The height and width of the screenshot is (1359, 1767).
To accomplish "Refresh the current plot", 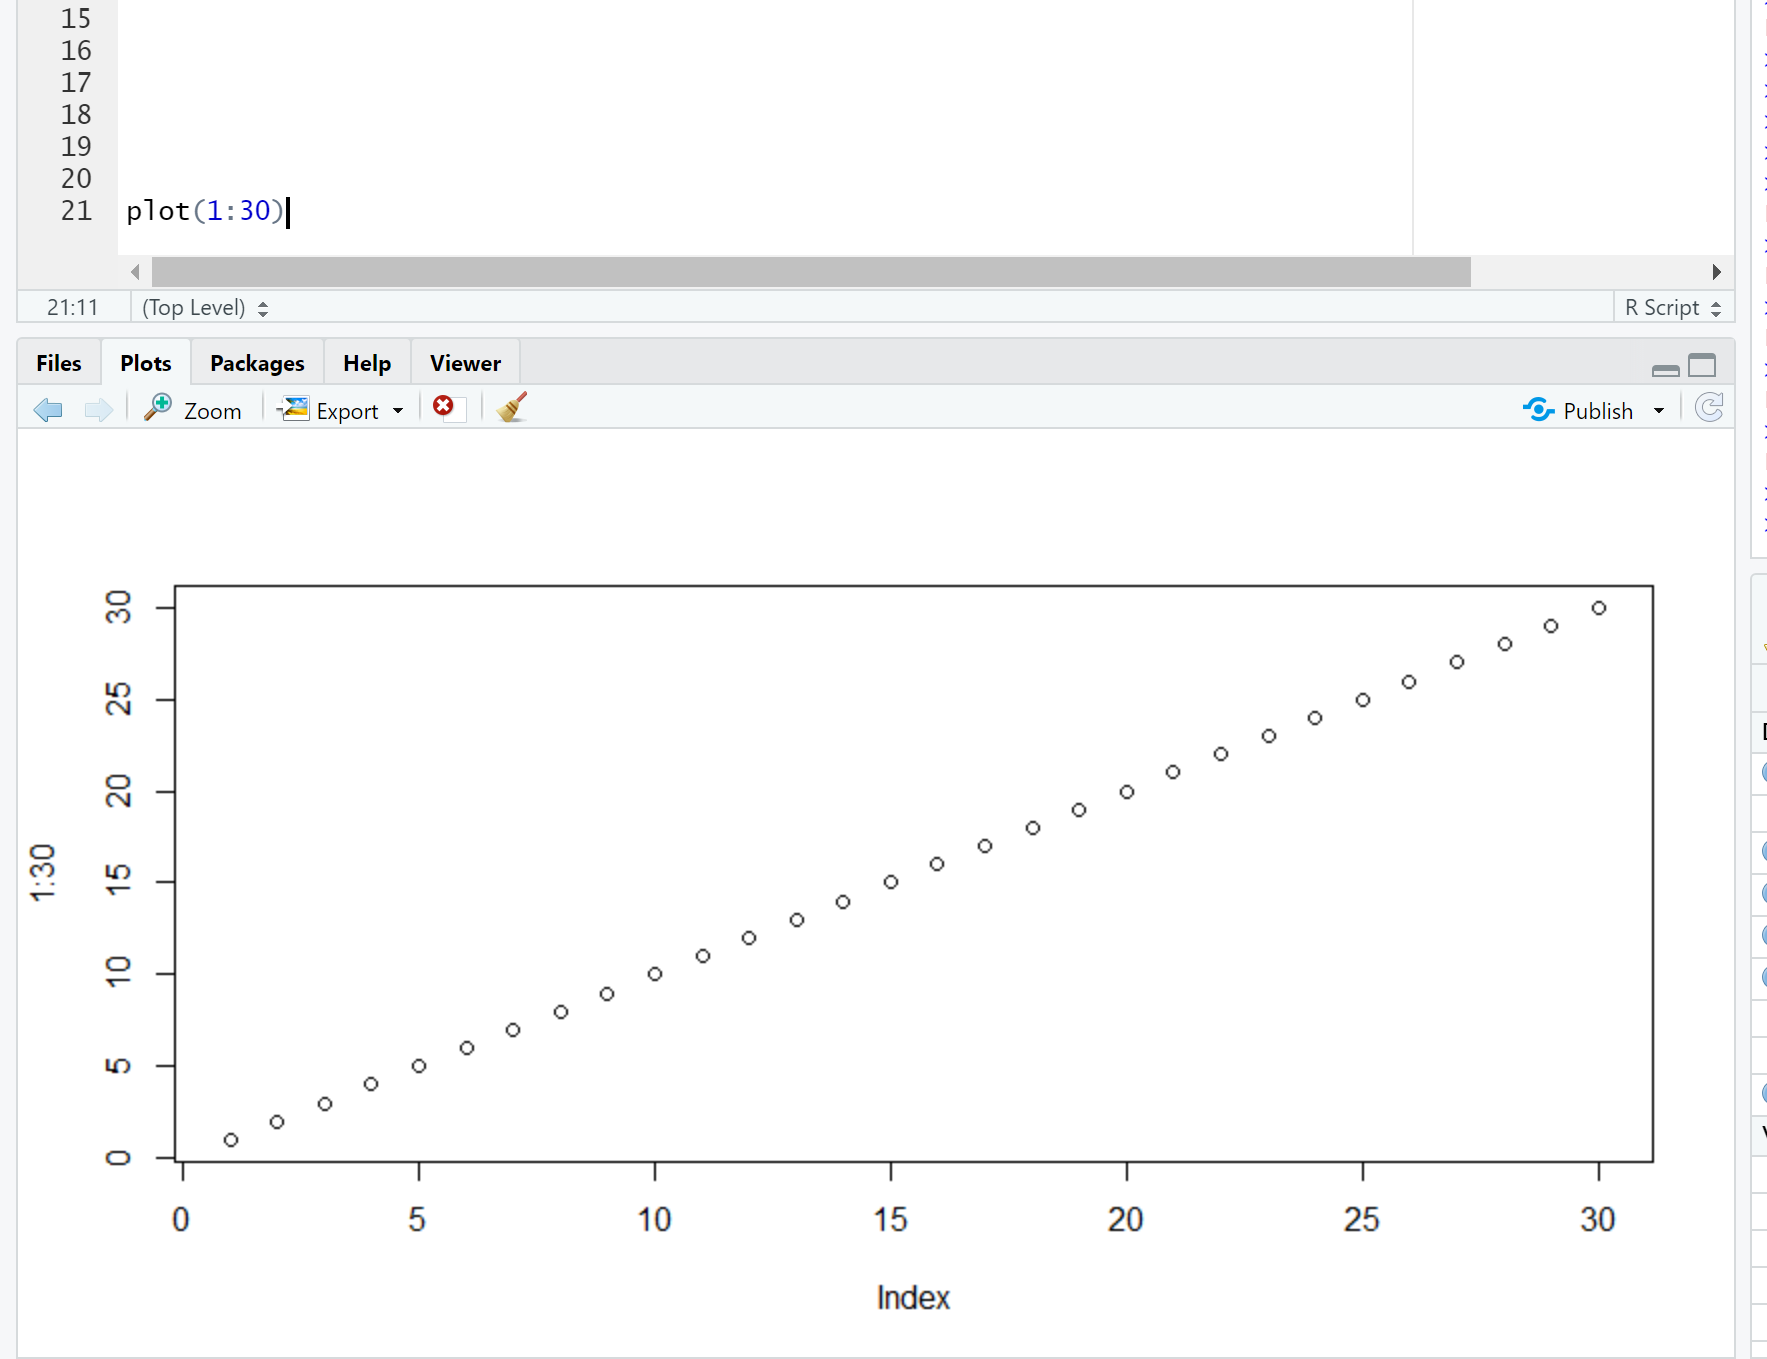I will click(x=1709, y=408).
